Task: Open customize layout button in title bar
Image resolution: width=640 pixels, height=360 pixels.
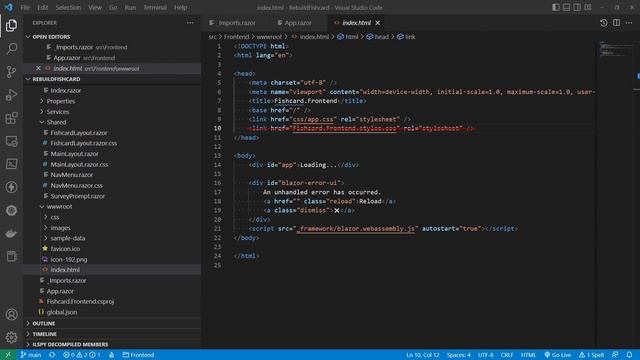Action: pos(588,7)
